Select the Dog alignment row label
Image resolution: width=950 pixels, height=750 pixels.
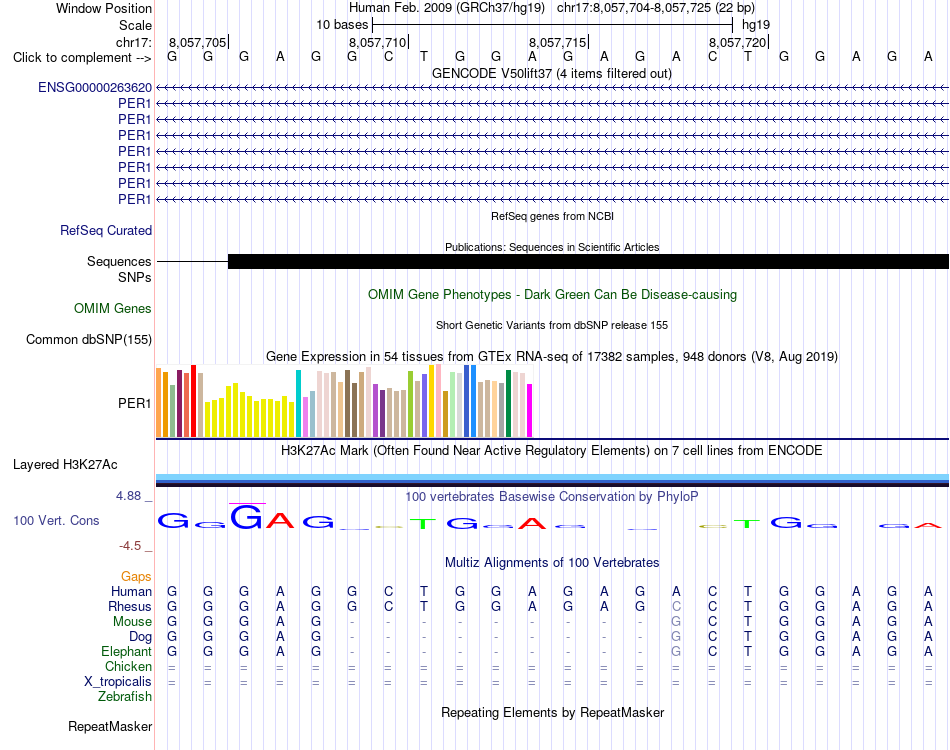point(140,637)
